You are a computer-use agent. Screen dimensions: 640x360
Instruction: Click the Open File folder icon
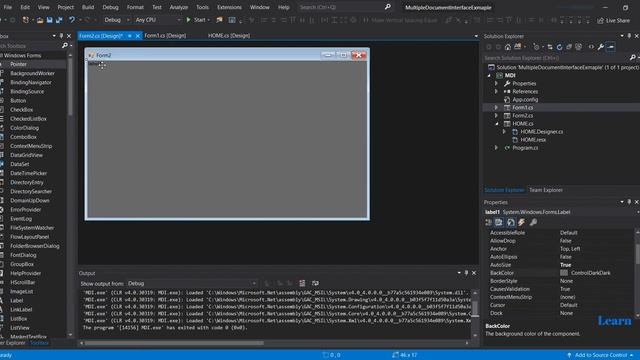pyautogui.click(x=40, y=20)
